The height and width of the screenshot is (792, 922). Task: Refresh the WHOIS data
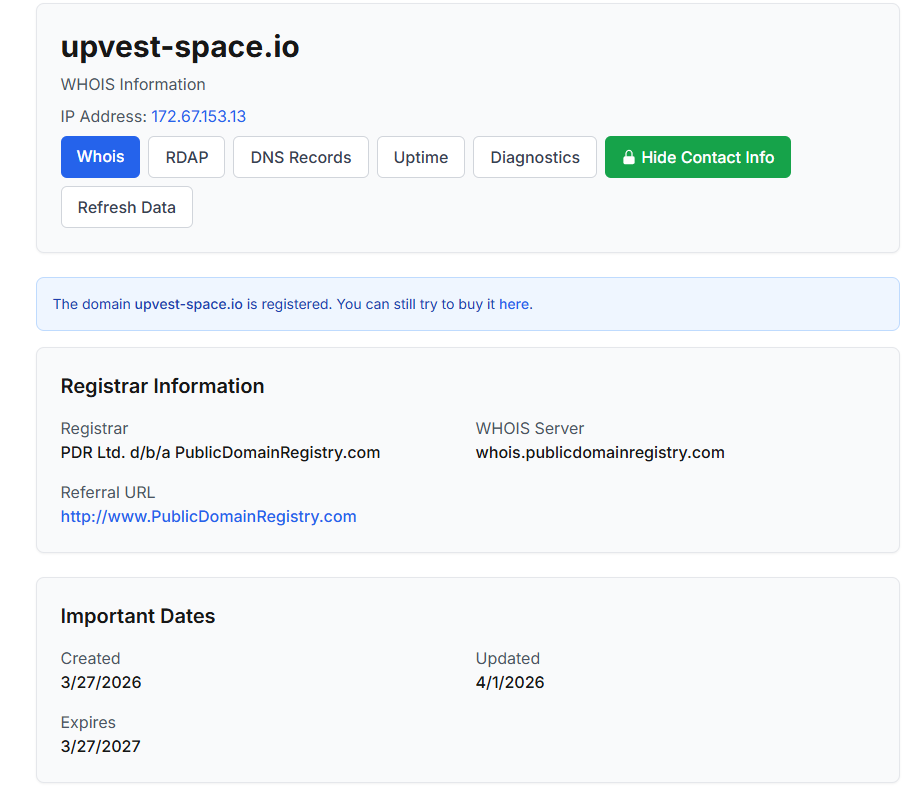tap(126, 207)
